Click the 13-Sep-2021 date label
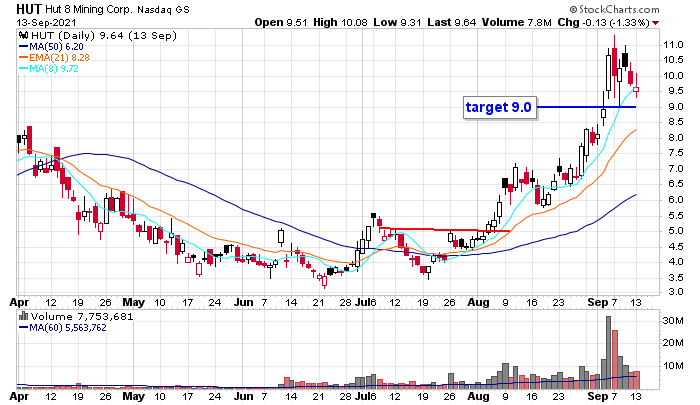This screenshot has height=405, width=700. (46, 22)
